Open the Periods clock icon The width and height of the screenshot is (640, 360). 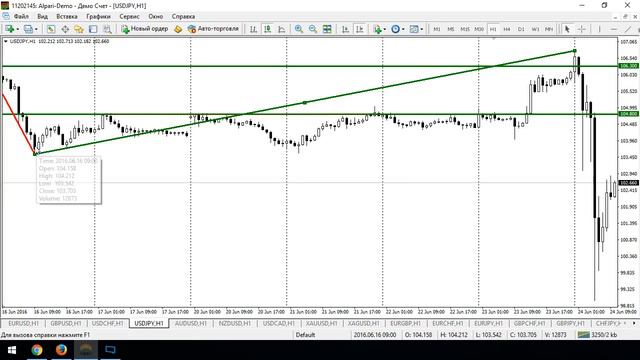coord(395,29)
